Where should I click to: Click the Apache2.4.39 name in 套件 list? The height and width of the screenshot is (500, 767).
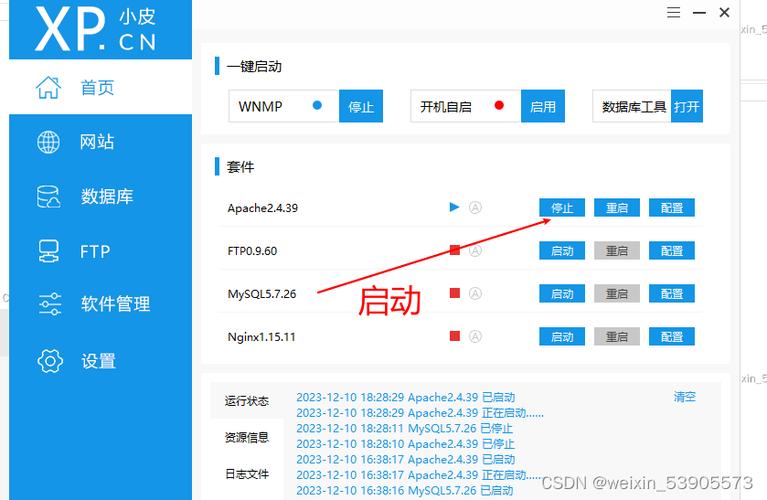(263, 208)
